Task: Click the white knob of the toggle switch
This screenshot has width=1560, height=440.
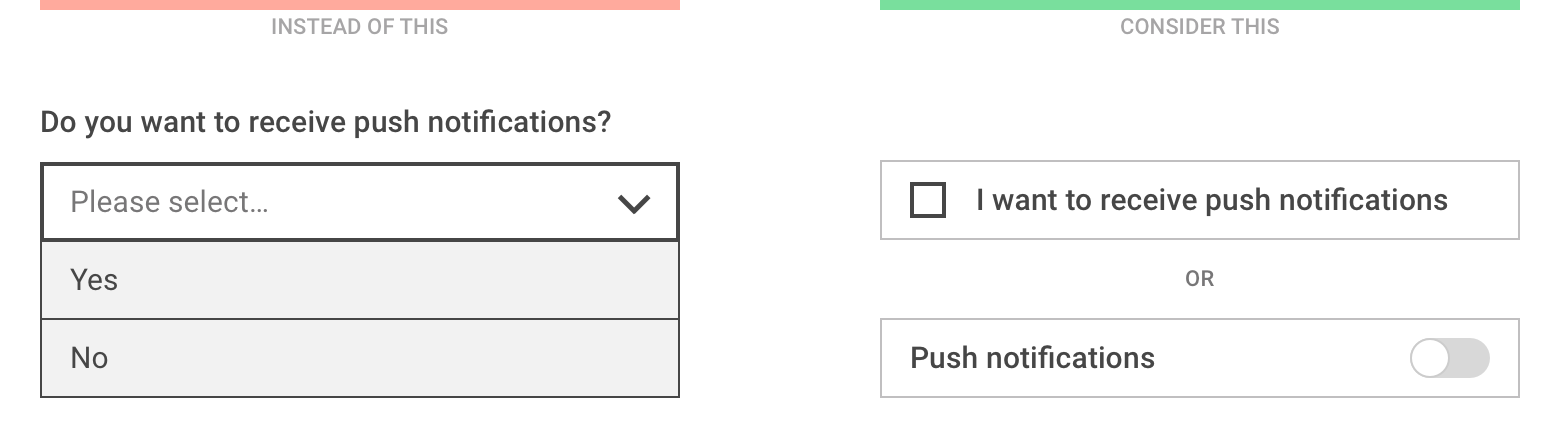Action: click(1430, 358)
